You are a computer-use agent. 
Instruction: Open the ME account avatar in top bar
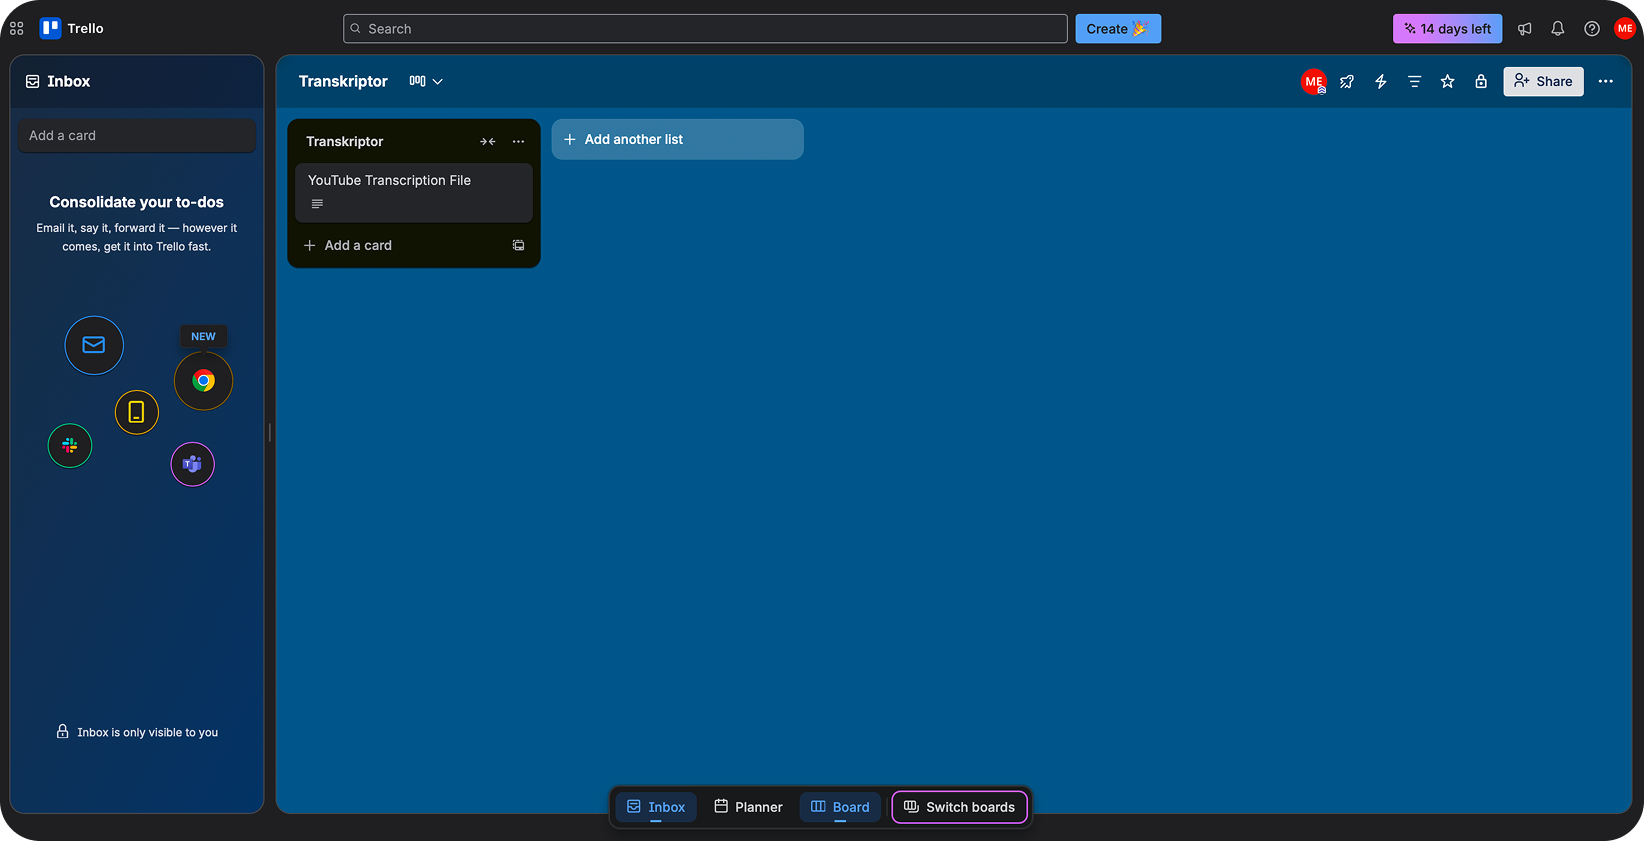tap(1625, 29)
